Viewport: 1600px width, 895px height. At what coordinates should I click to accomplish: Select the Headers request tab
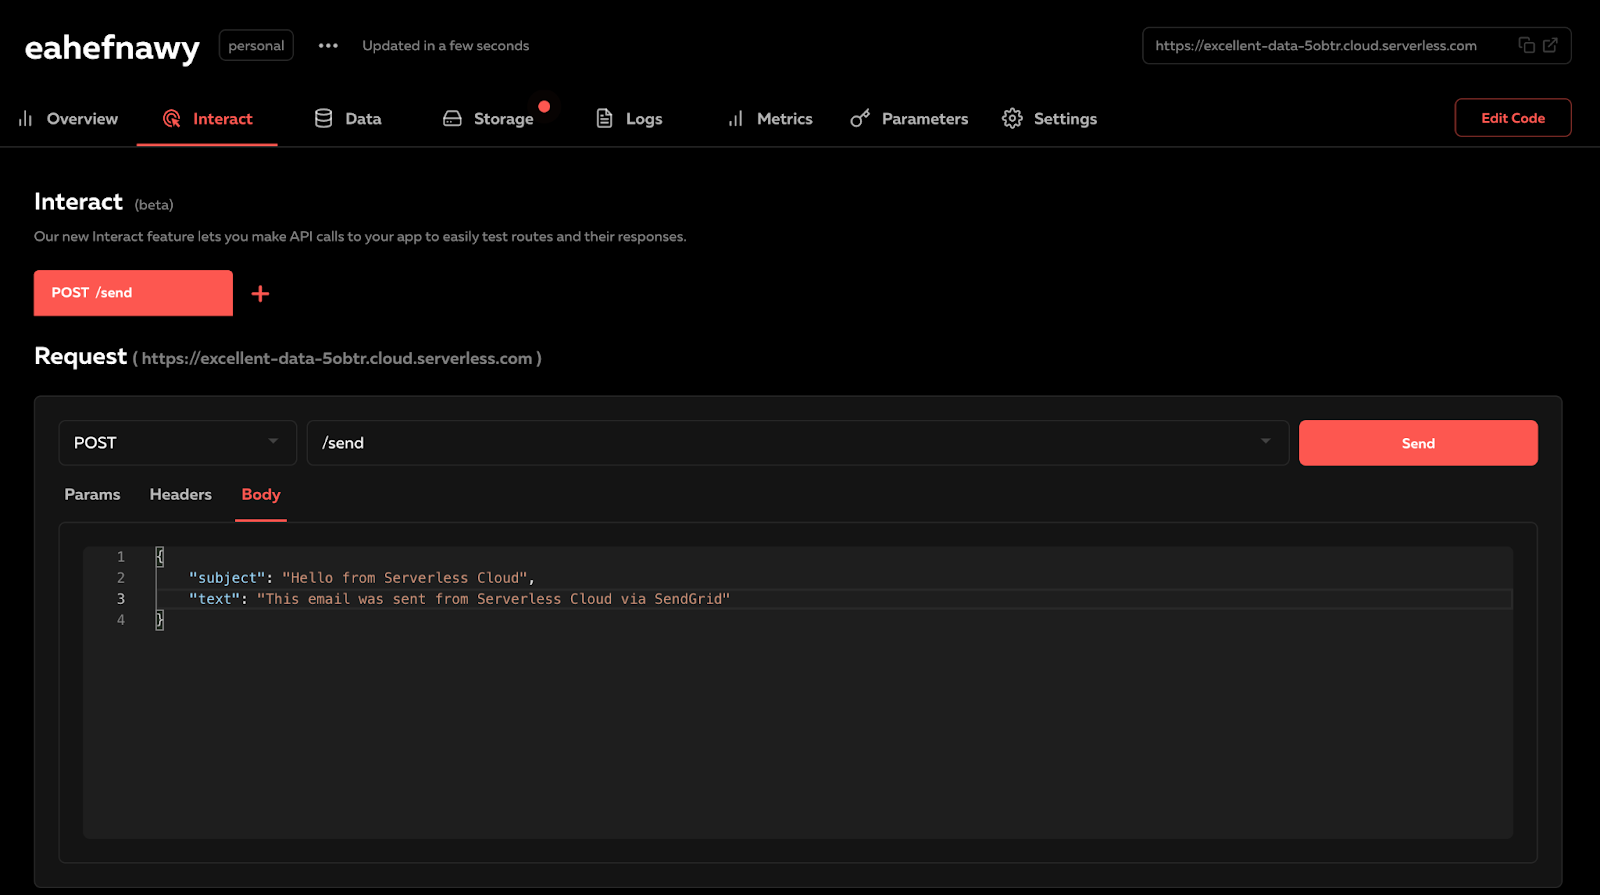[180, 495]
